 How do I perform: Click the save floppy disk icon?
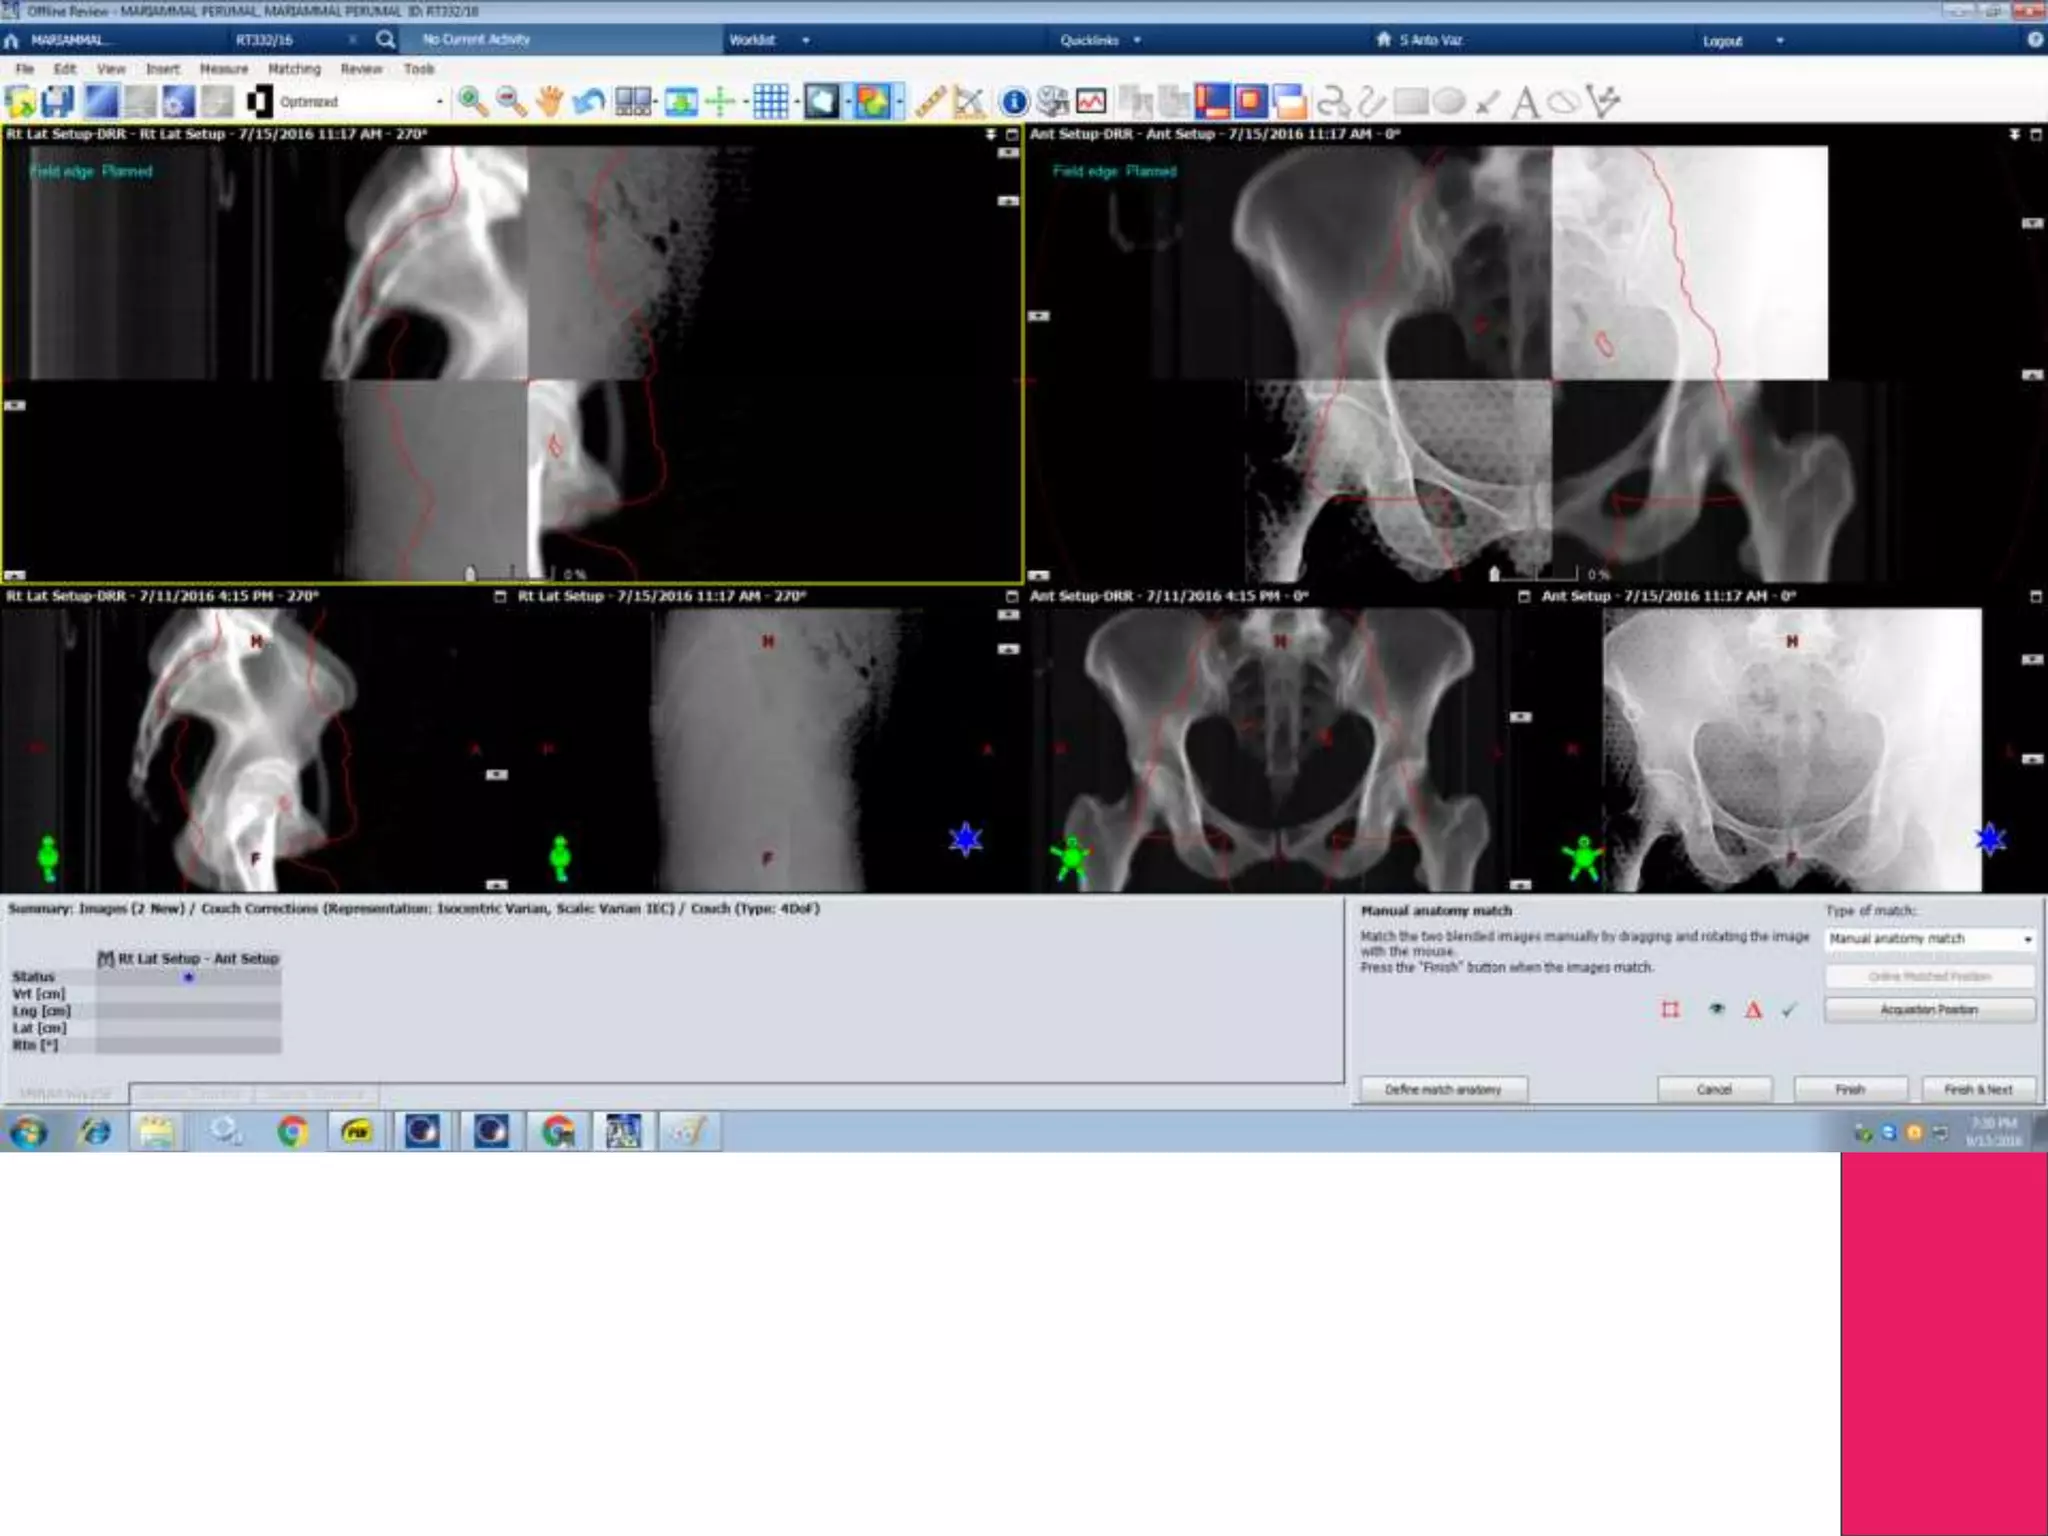pos(58,101)
